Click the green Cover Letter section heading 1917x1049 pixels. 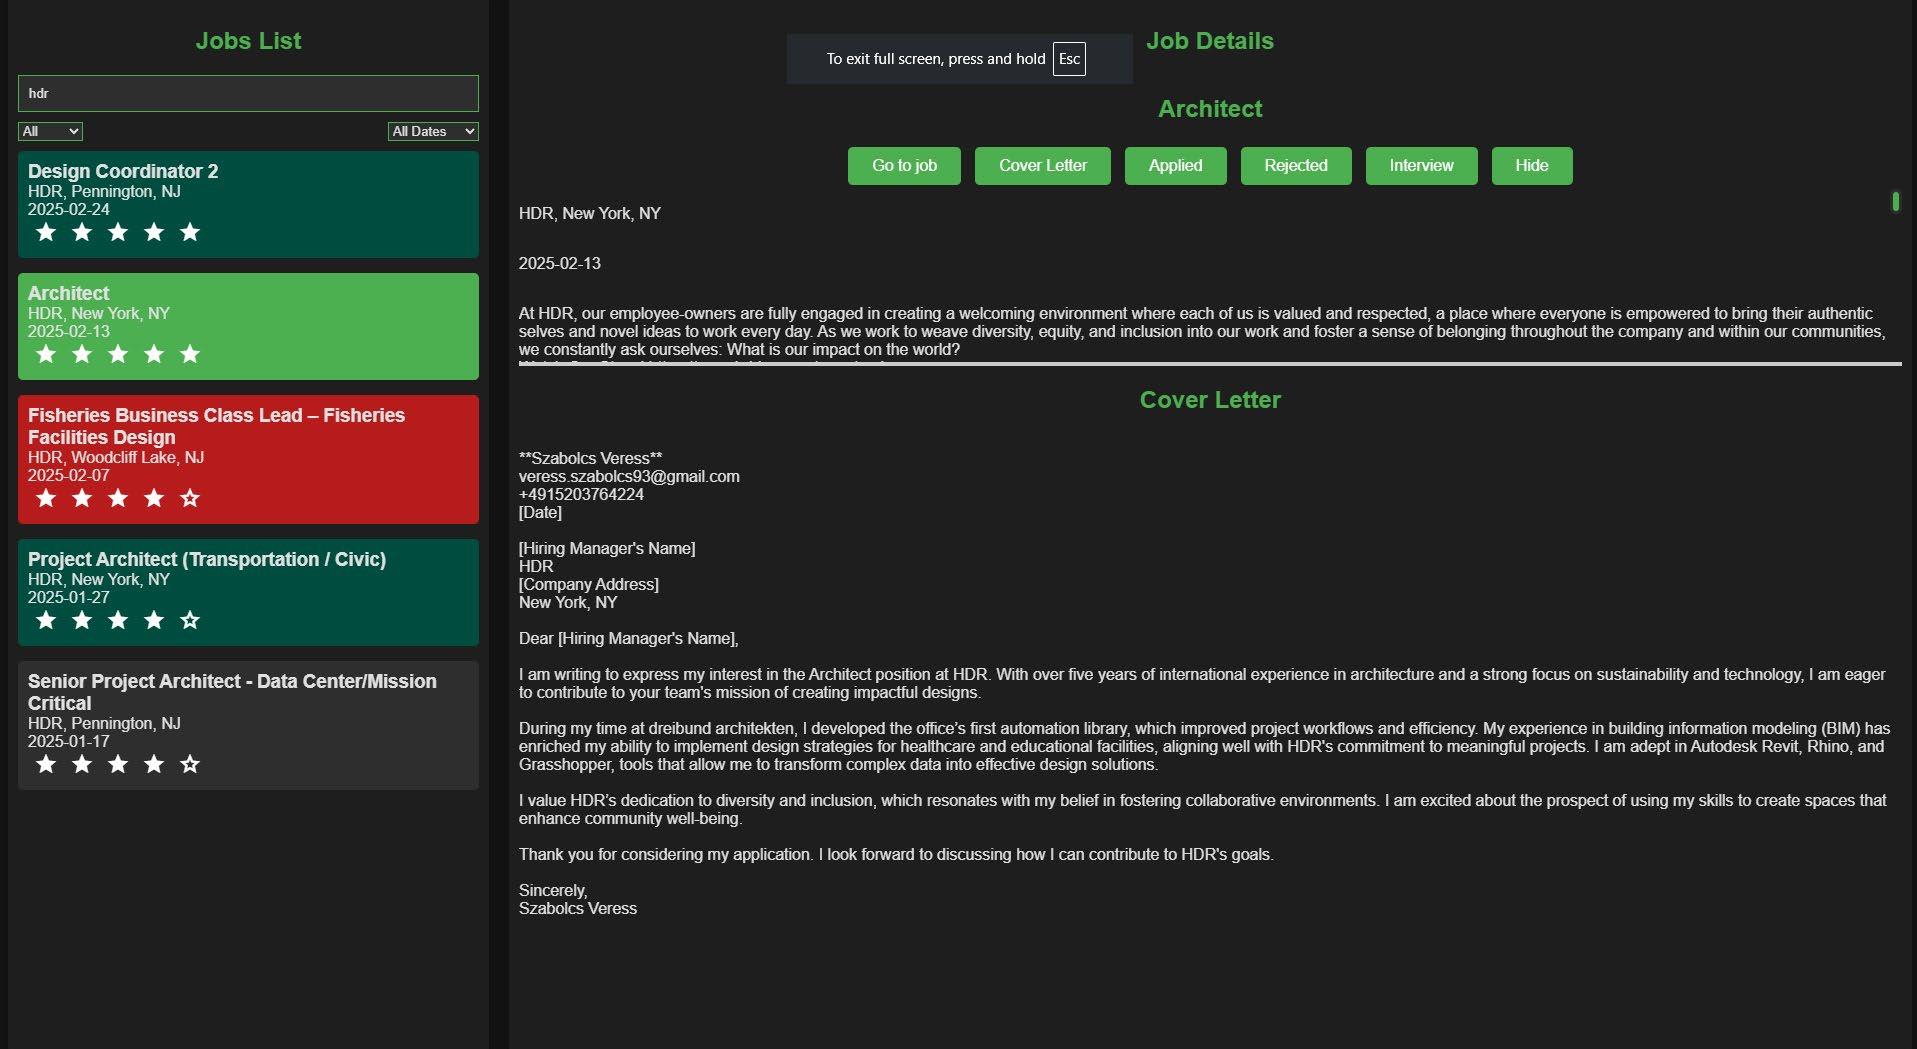click(x=1210, y=400)
